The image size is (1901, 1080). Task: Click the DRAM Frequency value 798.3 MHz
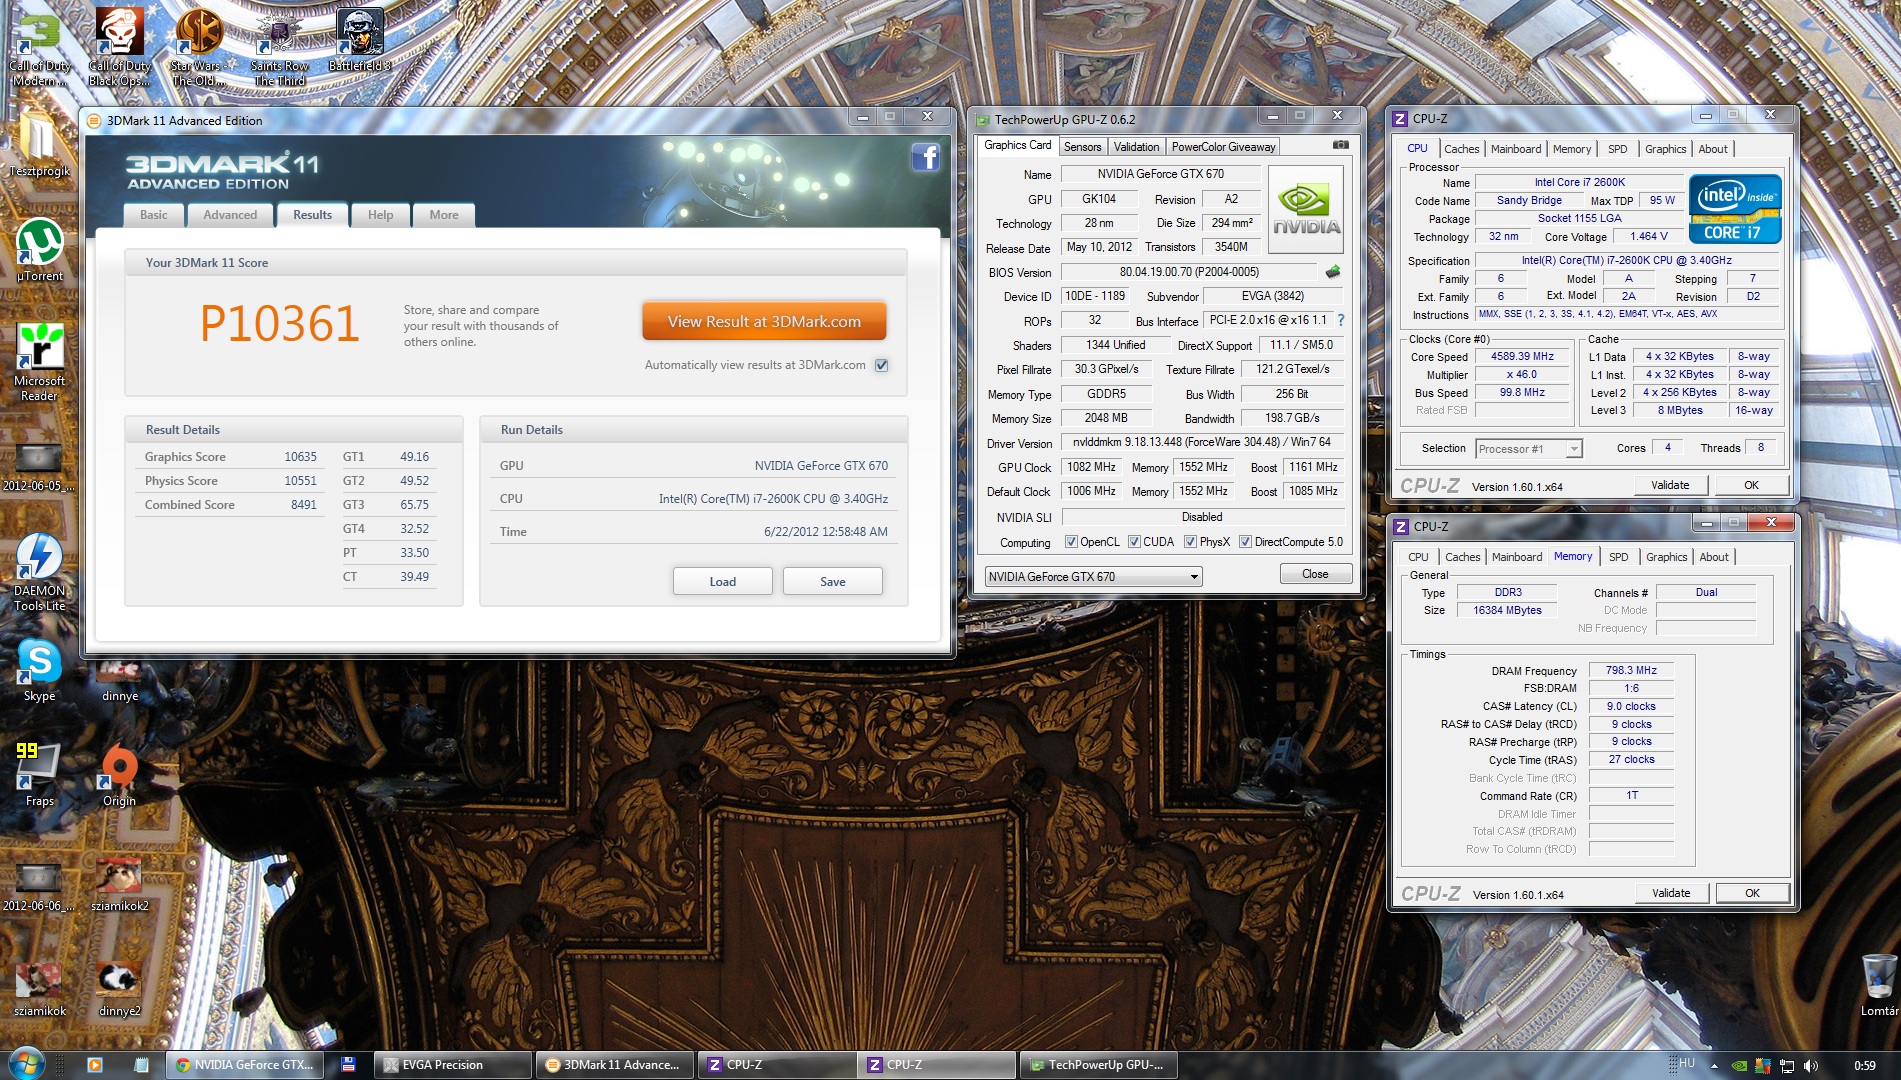(x=1631, y=670)
